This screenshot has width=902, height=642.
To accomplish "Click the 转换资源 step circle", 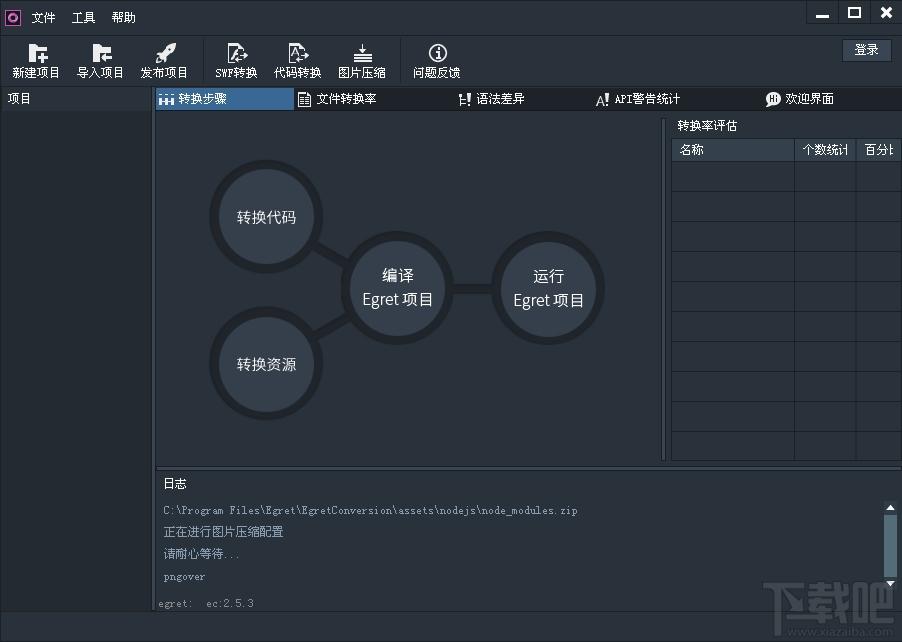I will coord(266,364).
